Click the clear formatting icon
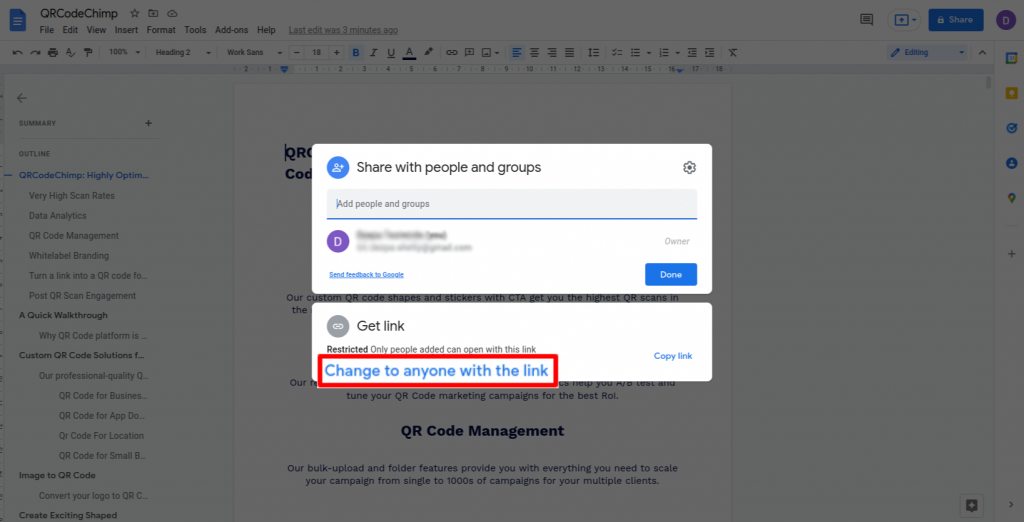 tap(733, 52)
